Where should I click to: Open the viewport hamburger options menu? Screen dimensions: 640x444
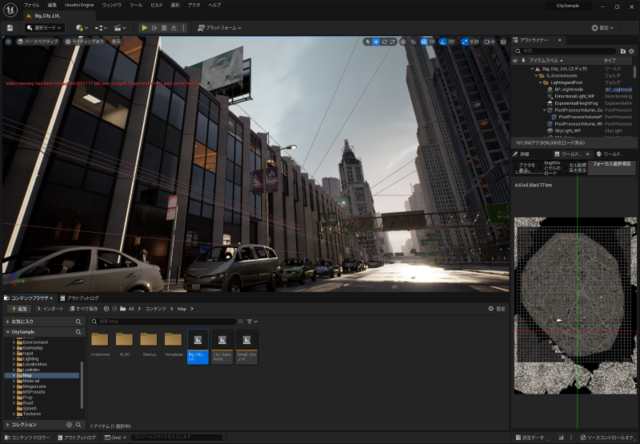pyautogui.click(x=8, y=42)
